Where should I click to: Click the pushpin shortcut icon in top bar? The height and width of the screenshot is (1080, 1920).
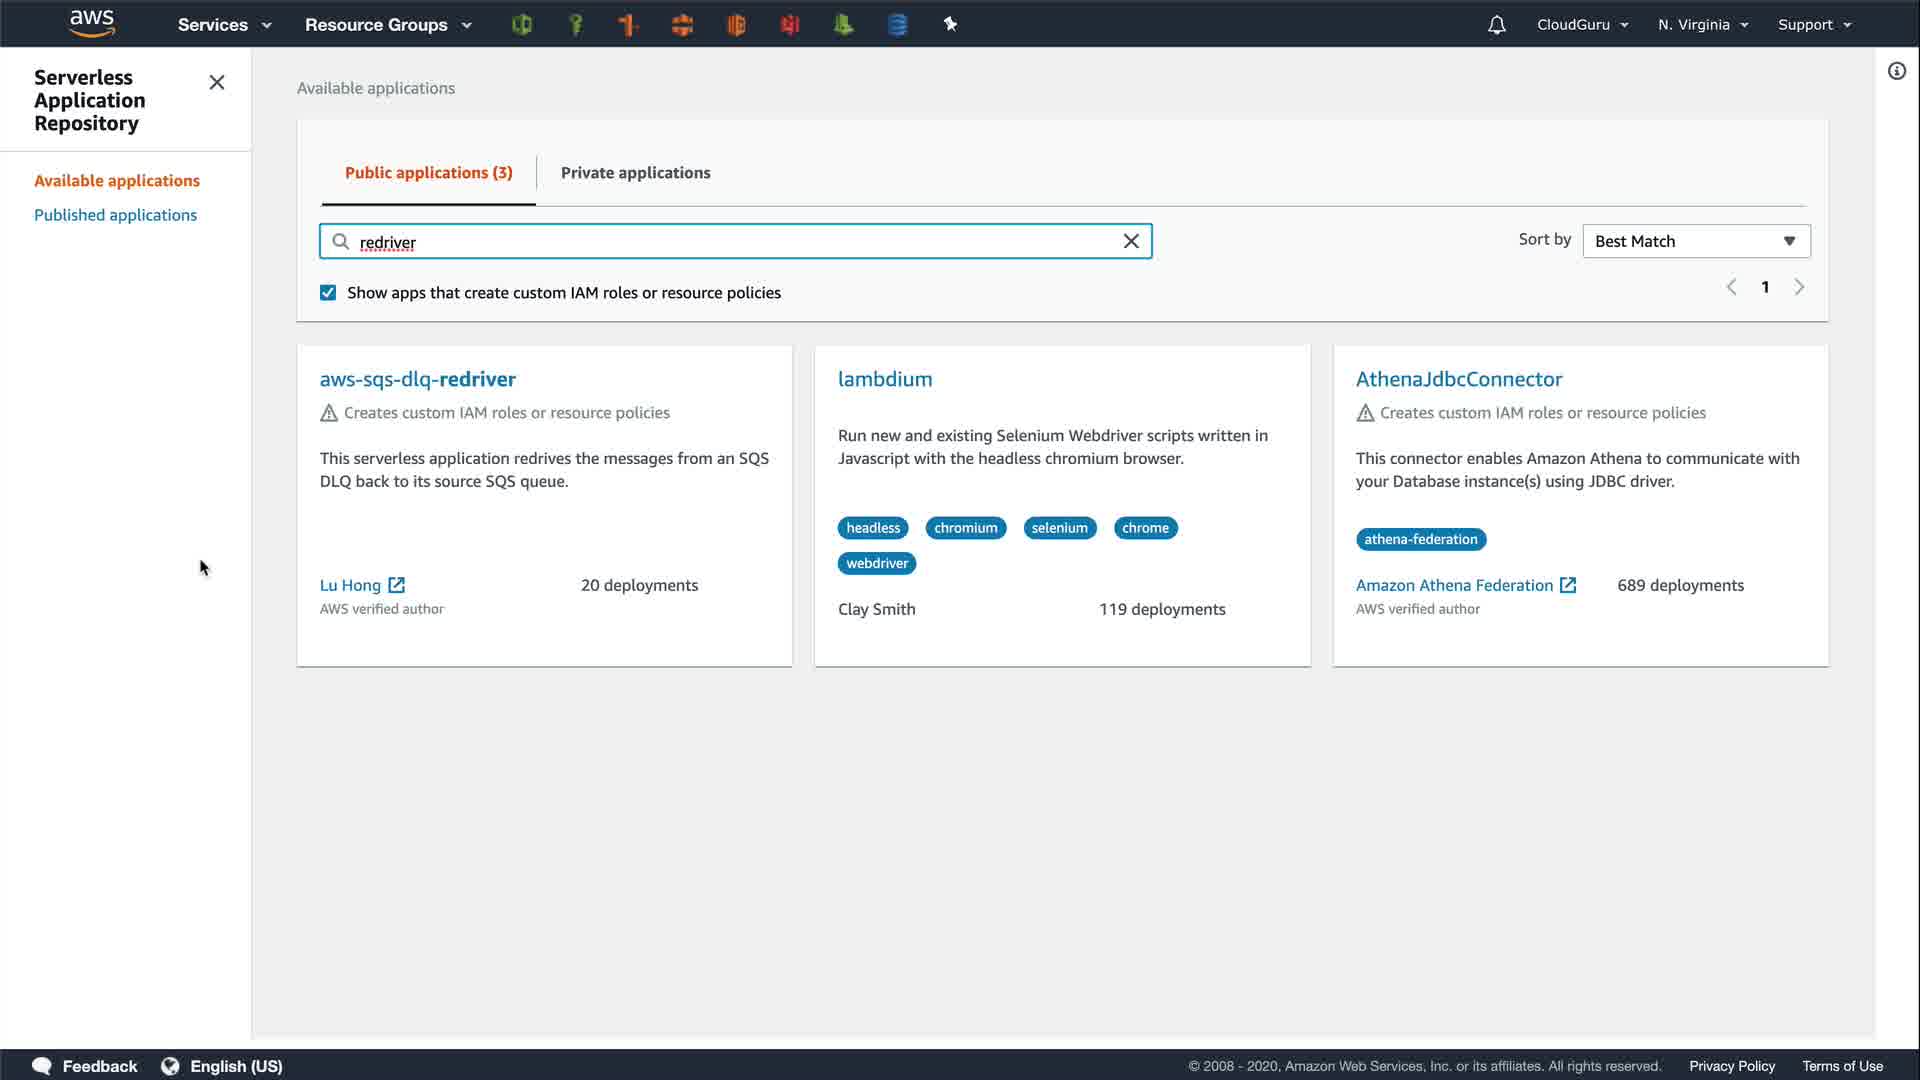[x=950, y=24]
